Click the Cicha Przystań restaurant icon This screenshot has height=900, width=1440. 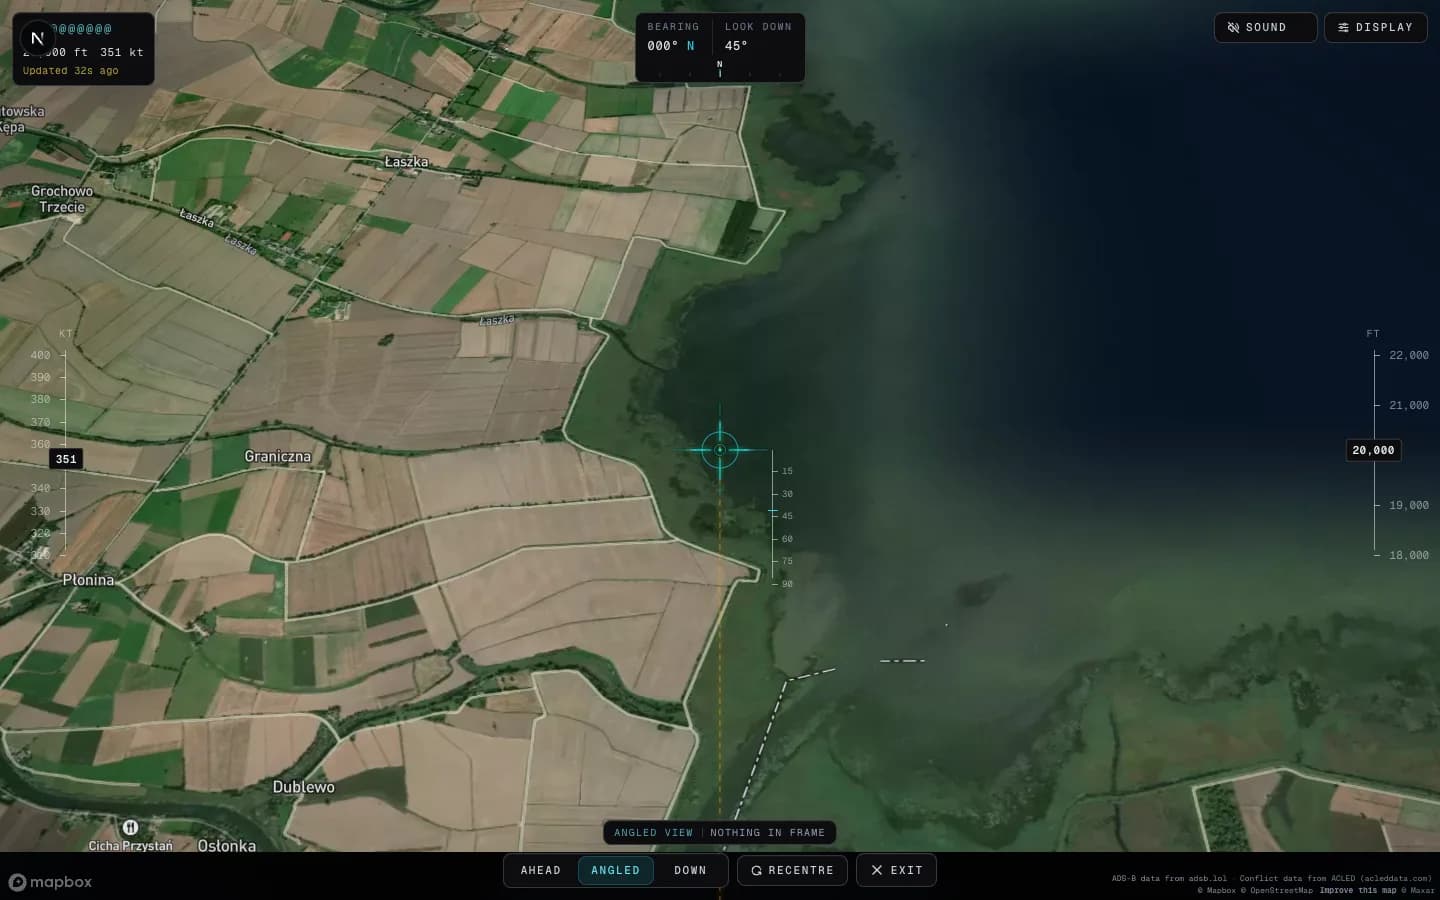(130, 828)
